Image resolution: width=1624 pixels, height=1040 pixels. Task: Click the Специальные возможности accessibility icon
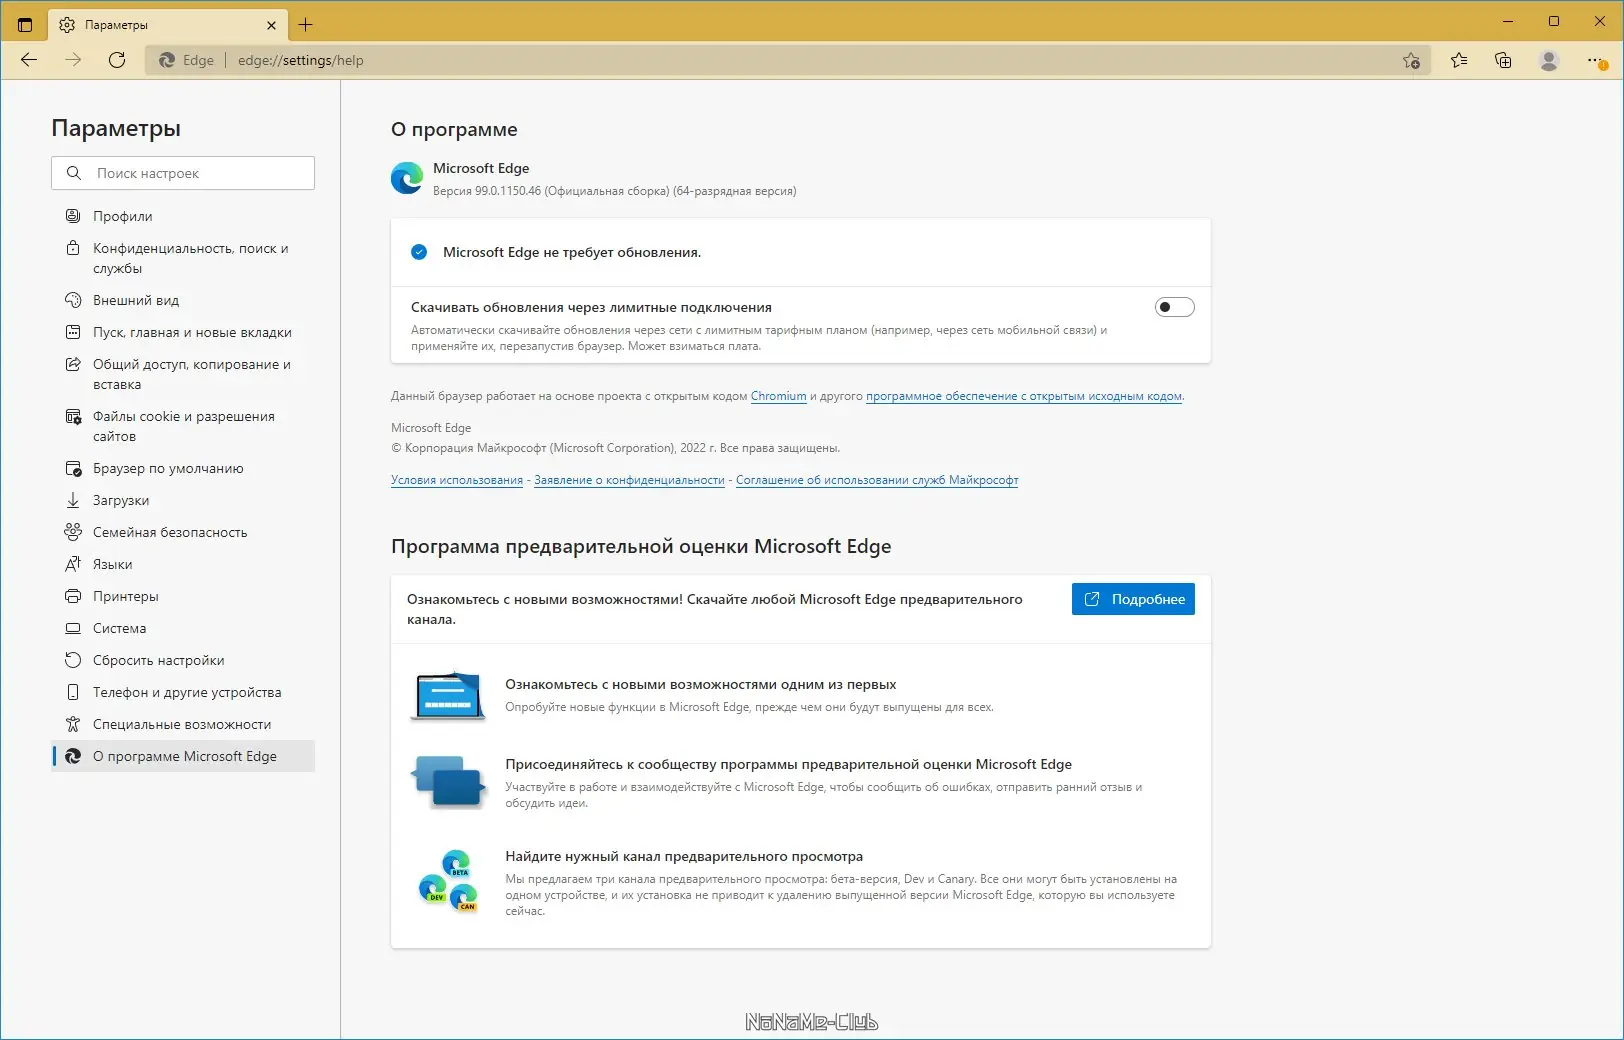[x=73, y=724]
